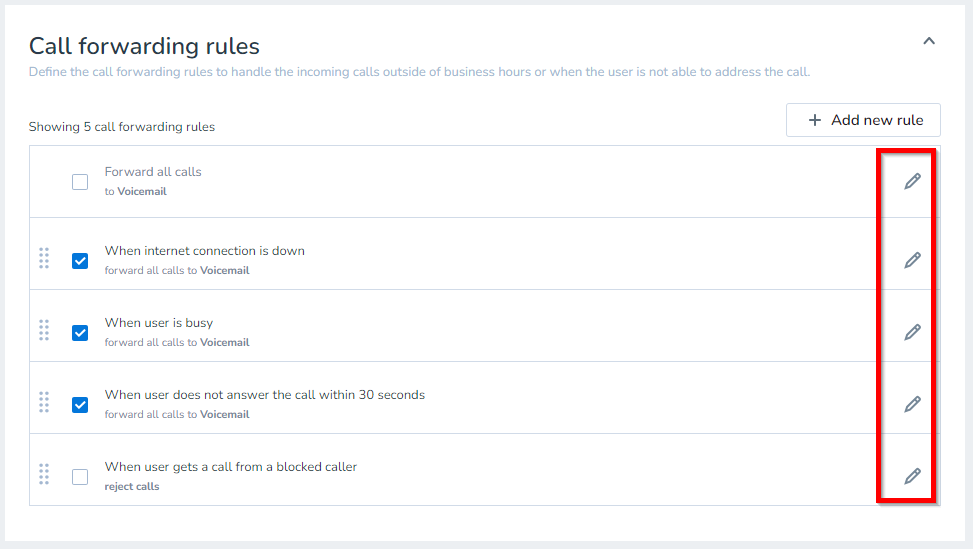Click the Add new rule button
The image size is (973, 549).
click(863, 120)
